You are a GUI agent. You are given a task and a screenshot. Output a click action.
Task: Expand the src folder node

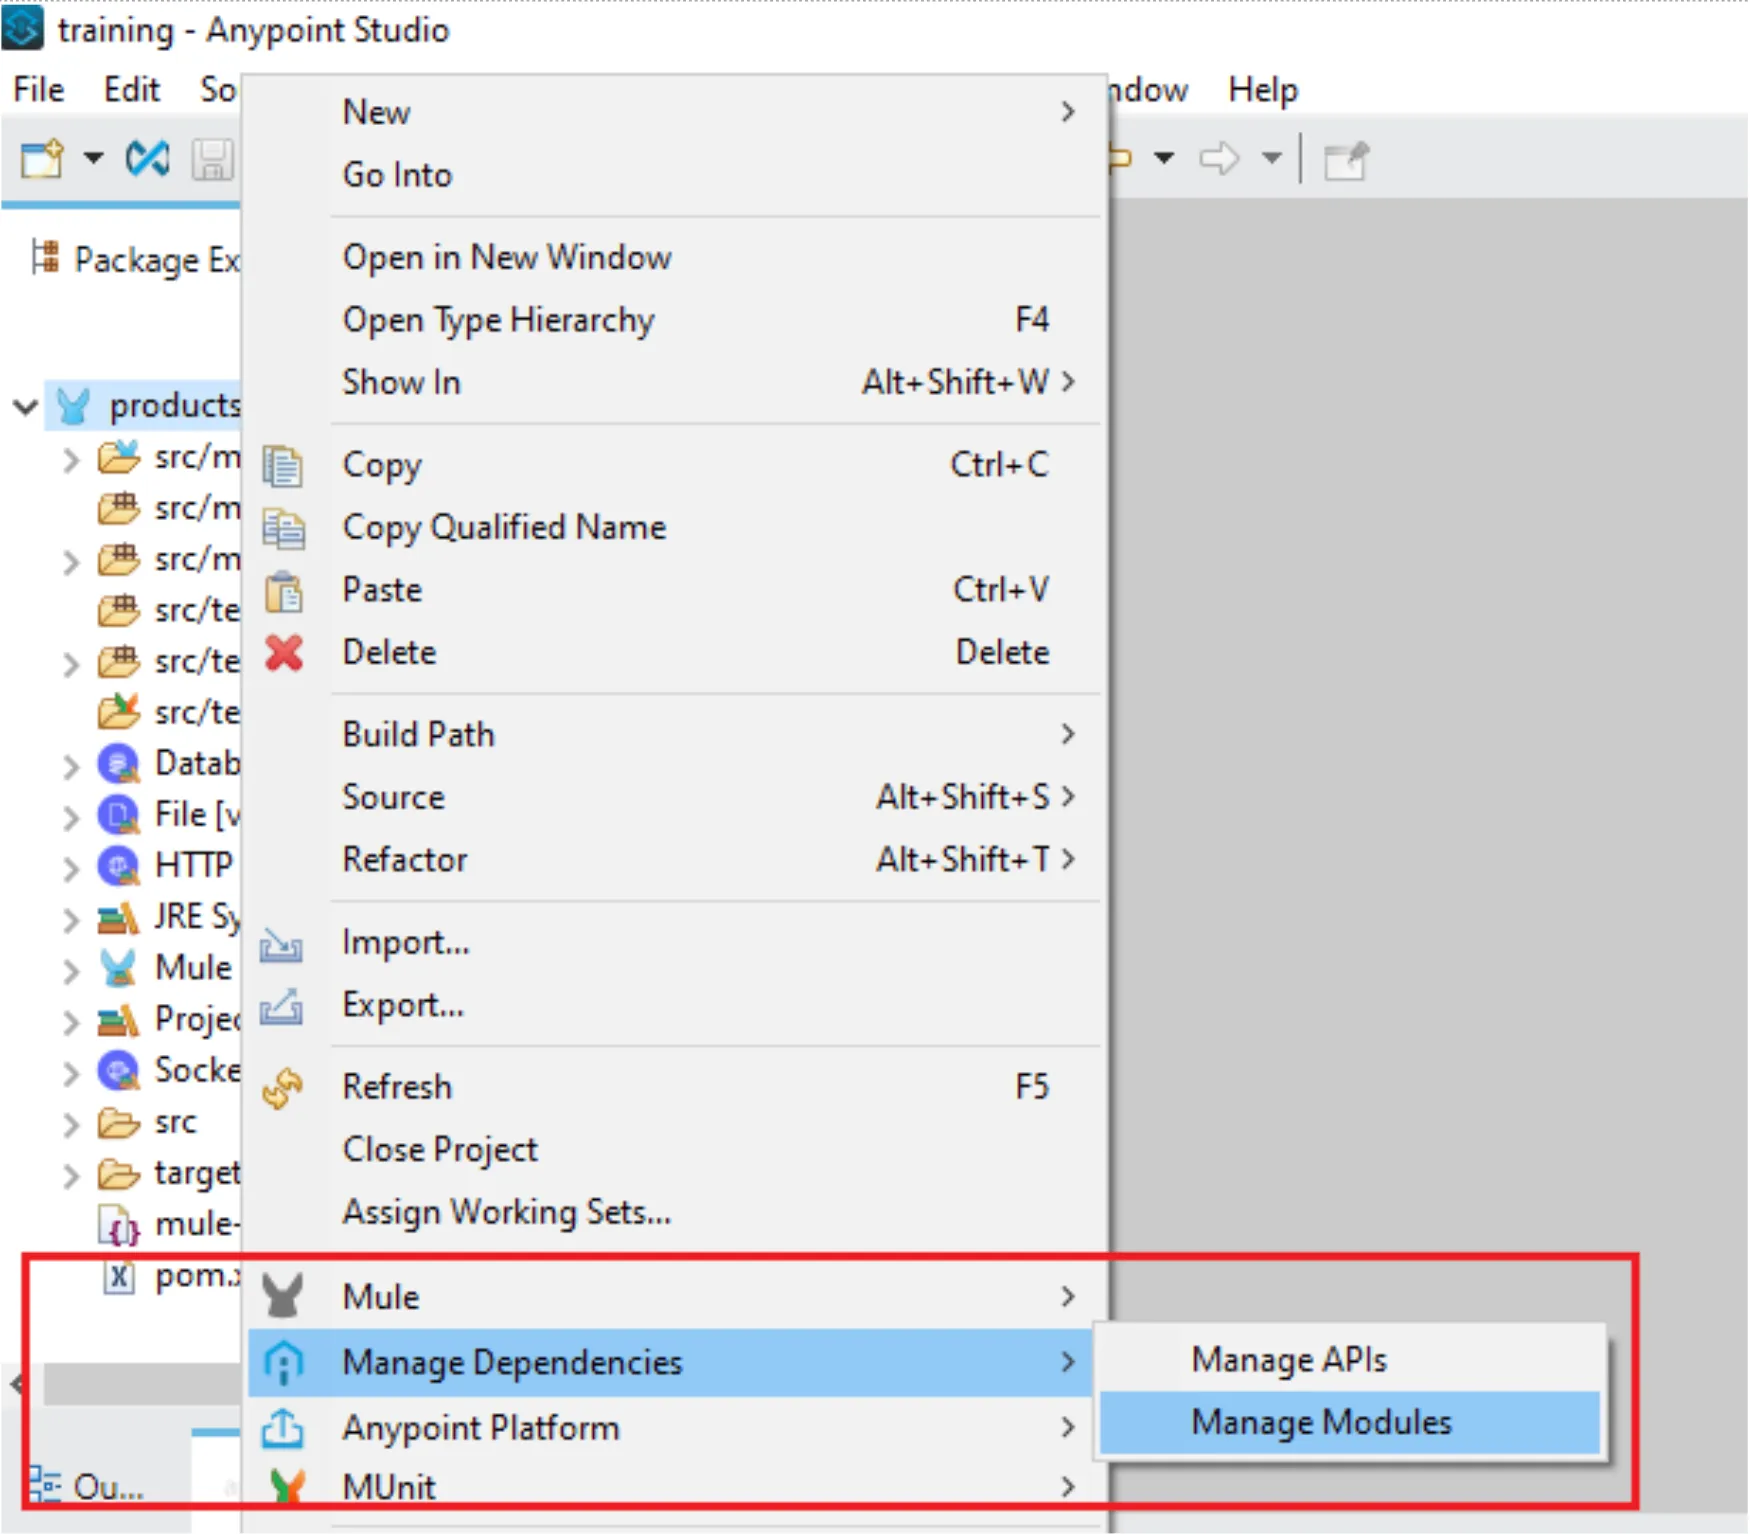71,1124
